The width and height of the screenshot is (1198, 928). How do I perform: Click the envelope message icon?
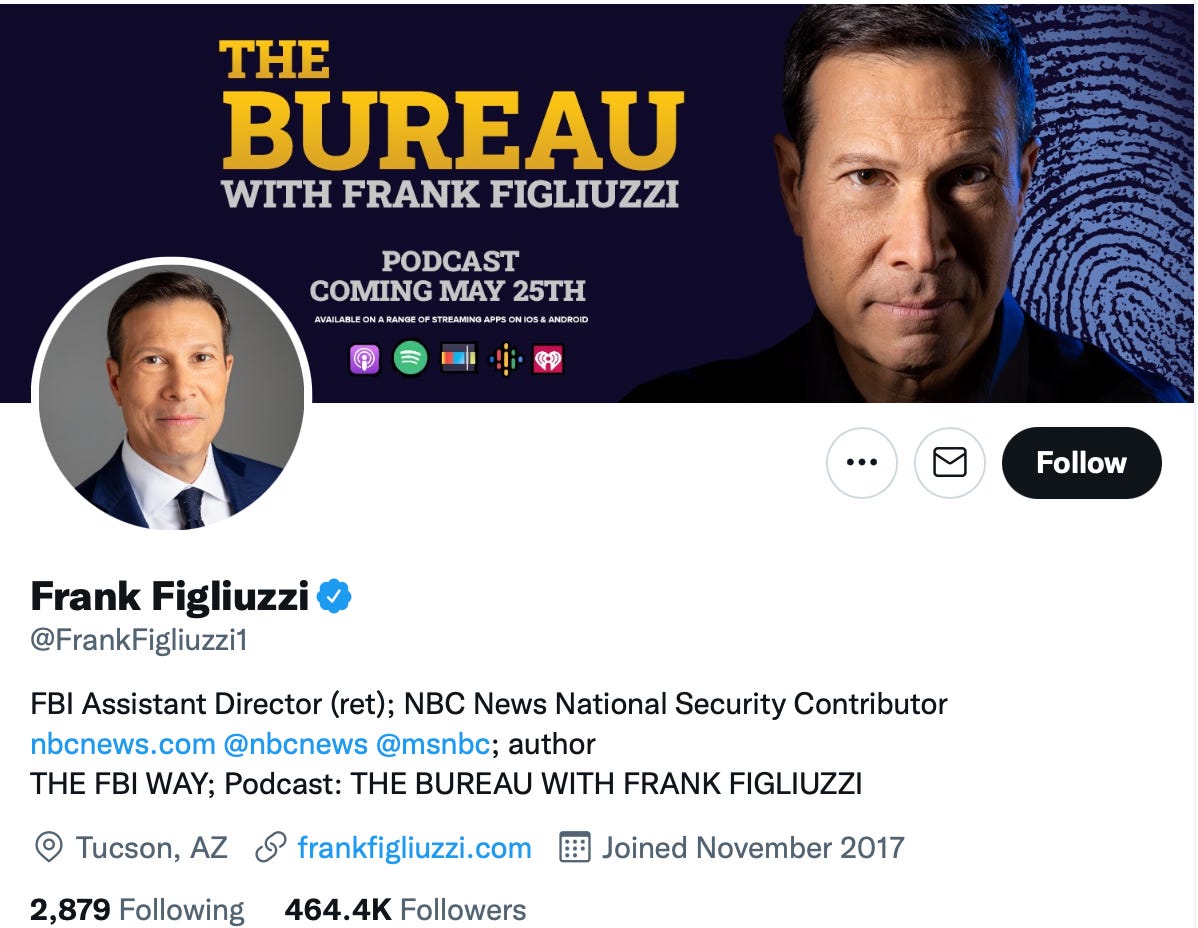(x=949, y=463)
